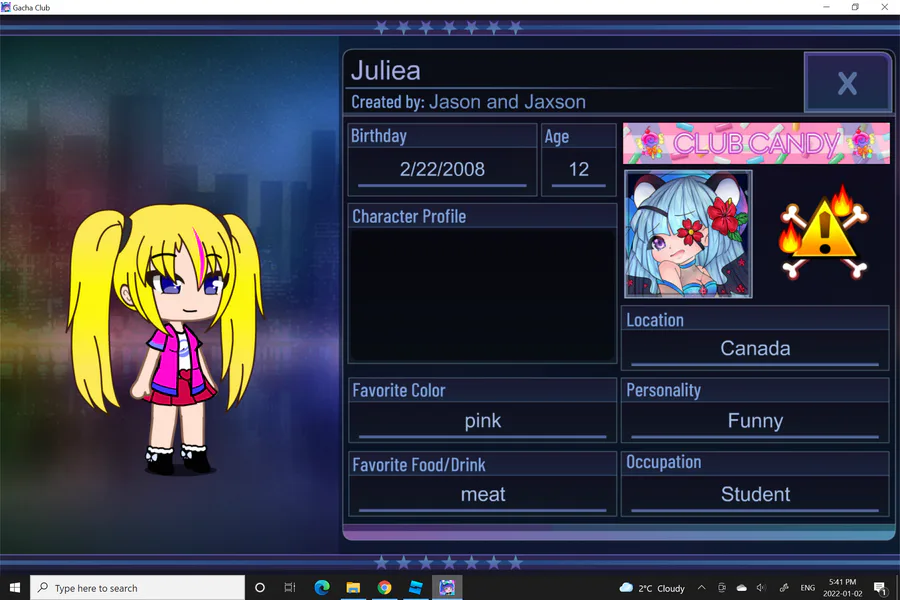
Task: Open File Explorer from the taskbar
Action: pos(353,587)
